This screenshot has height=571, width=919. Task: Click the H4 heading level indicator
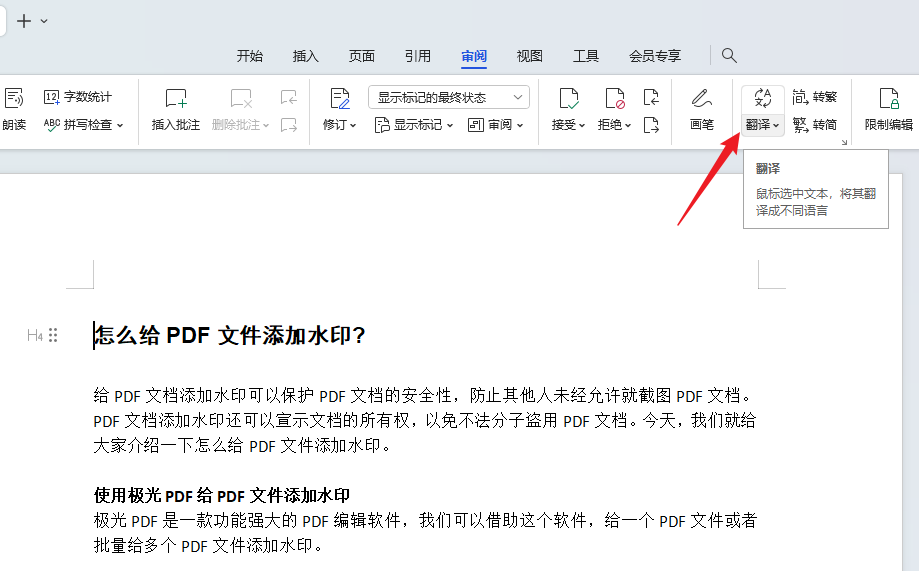coord(35,335)
